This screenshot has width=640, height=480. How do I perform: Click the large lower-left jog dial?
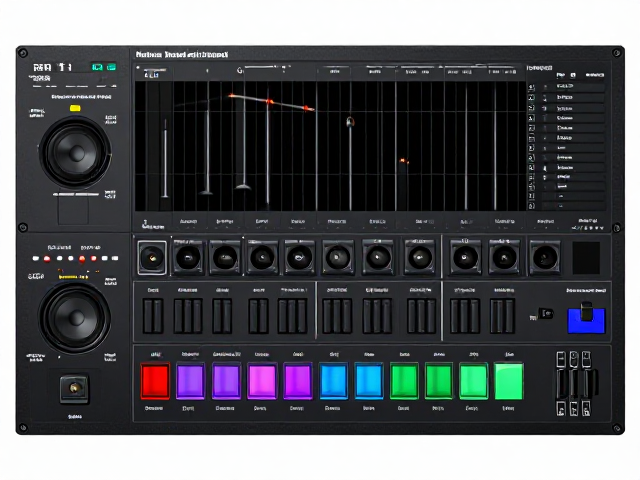(76, 318)
